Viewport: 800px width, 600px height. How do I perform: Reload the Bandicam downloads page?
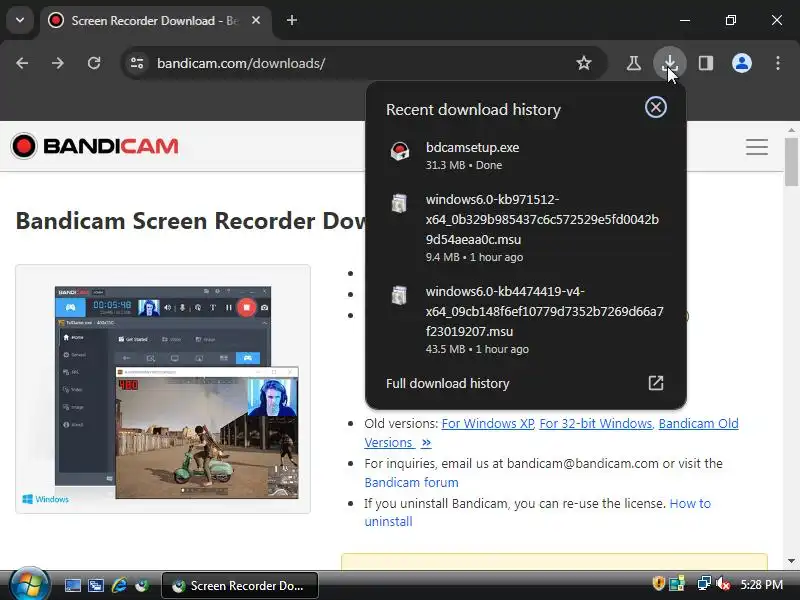94,63
